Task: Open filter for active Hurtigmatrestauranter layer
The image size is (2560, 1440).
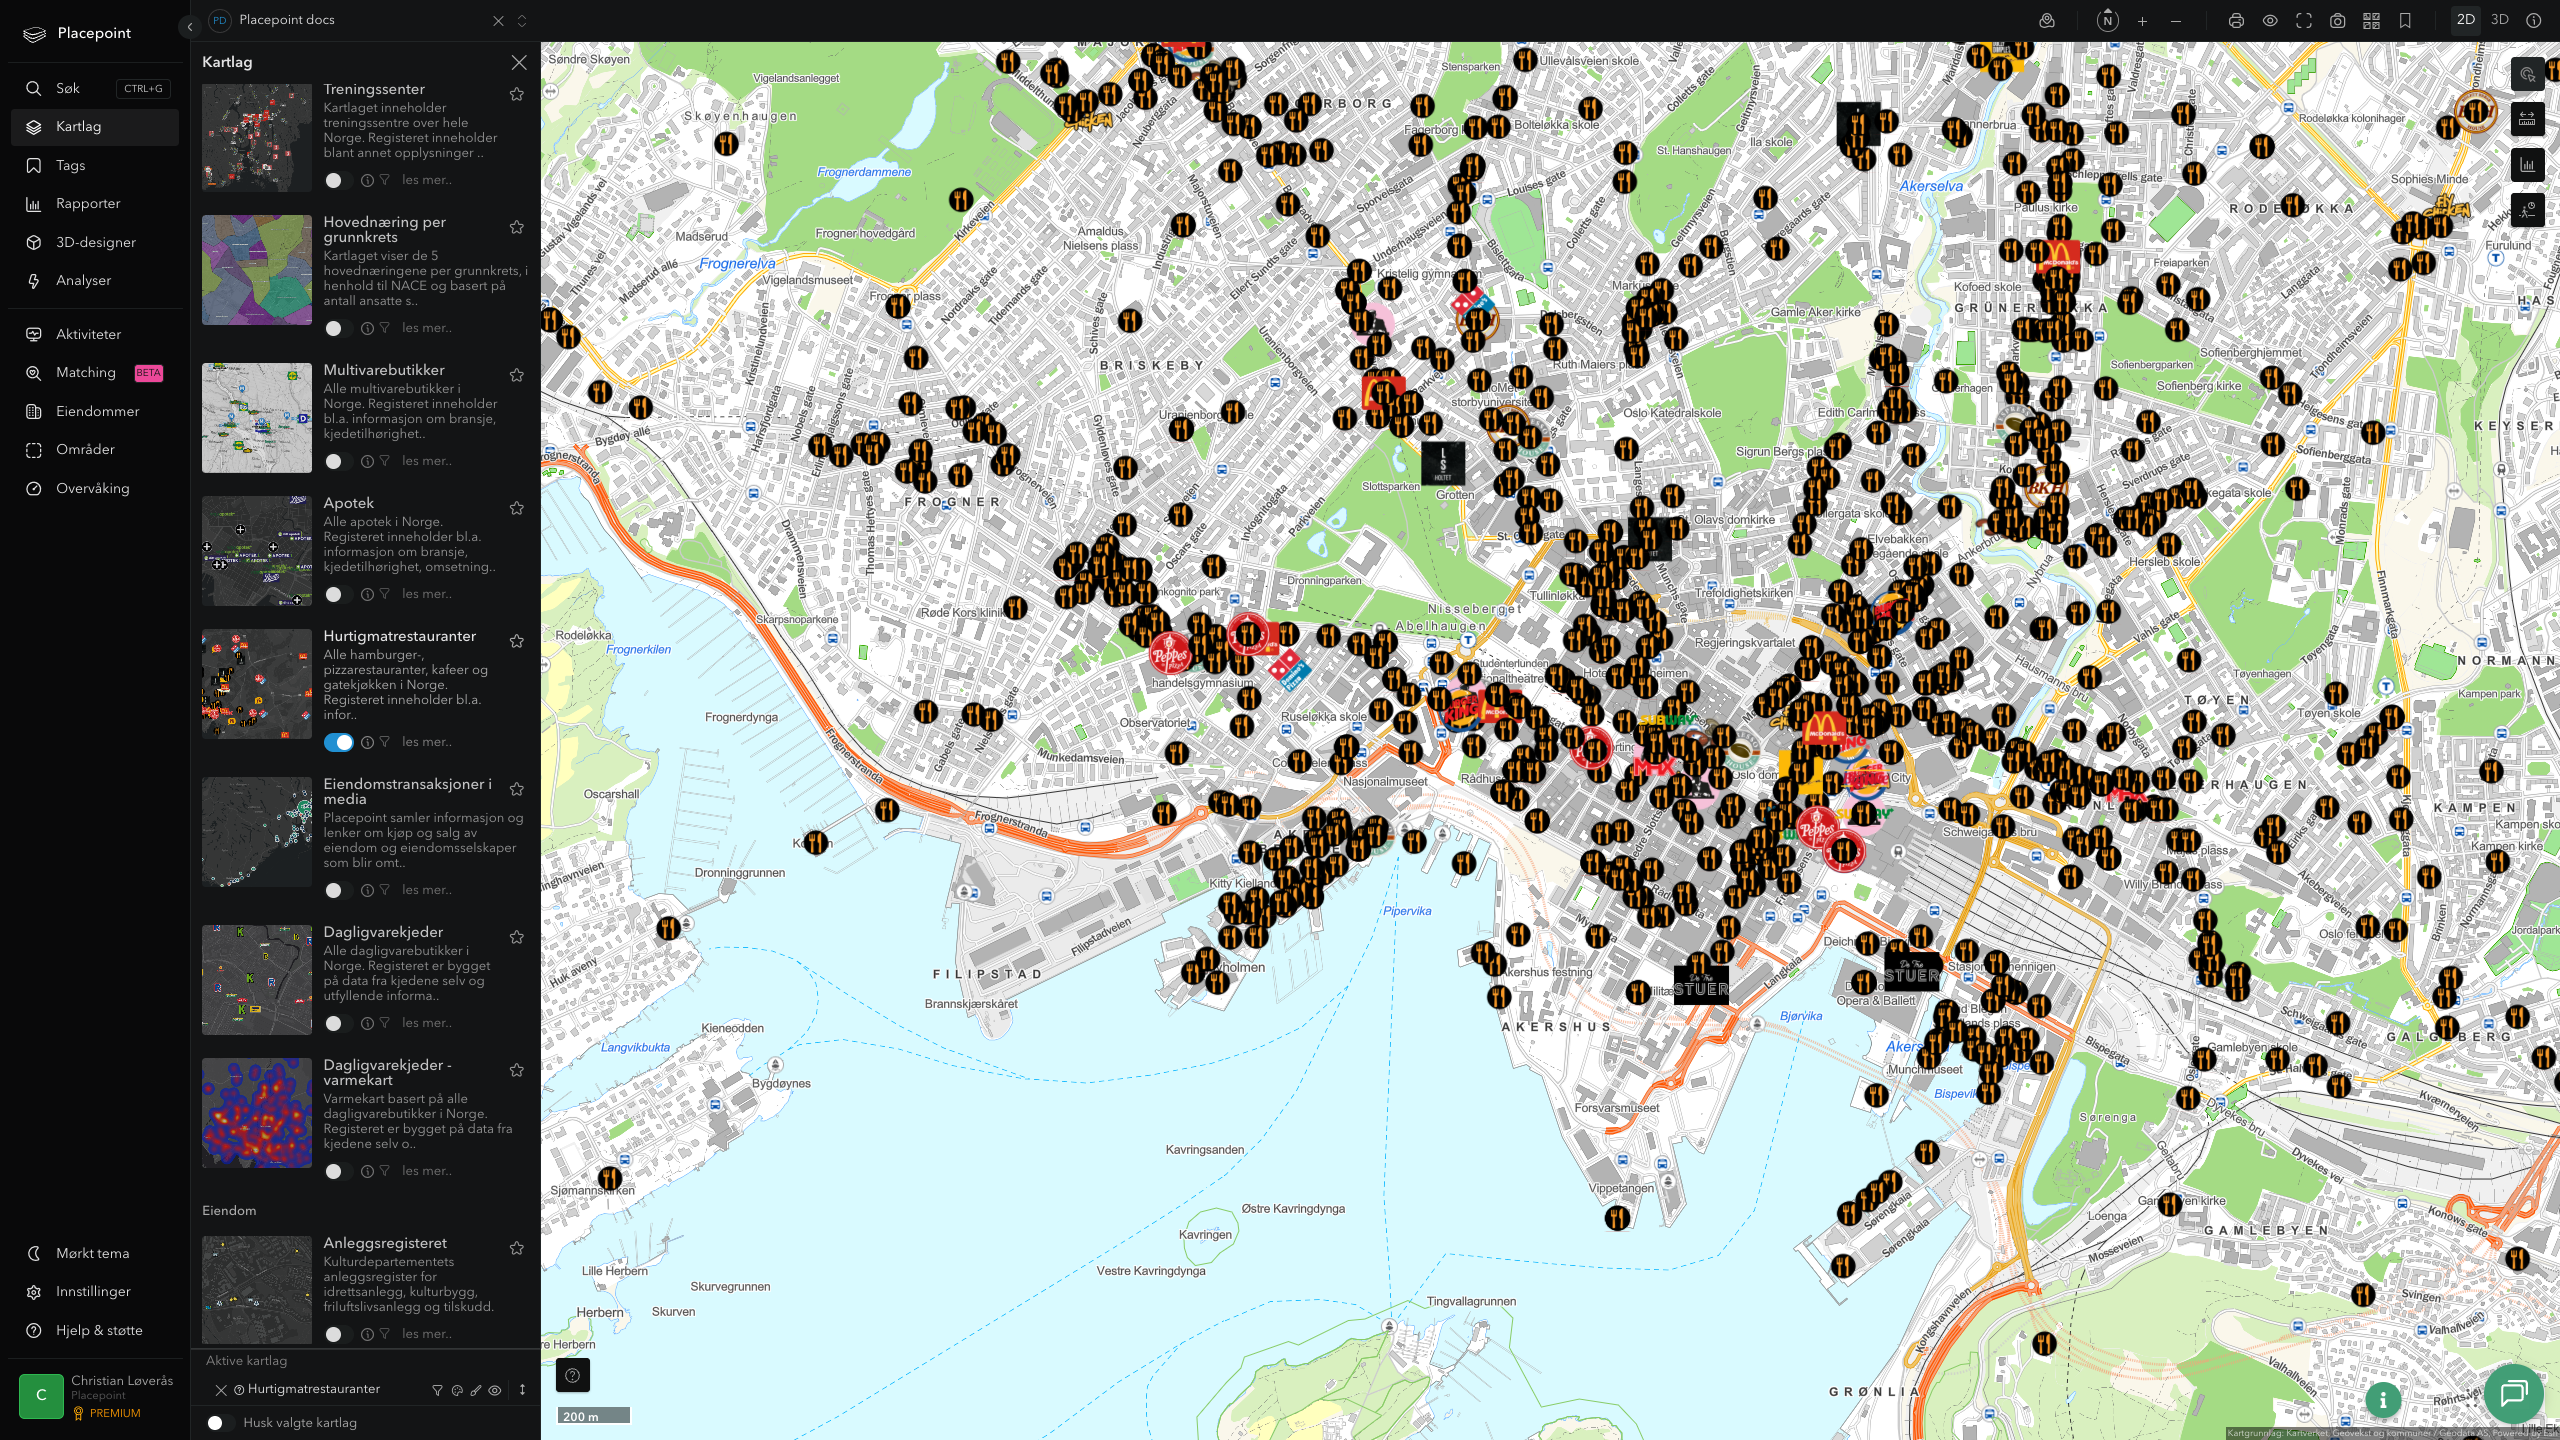Action: (437, 1390)
